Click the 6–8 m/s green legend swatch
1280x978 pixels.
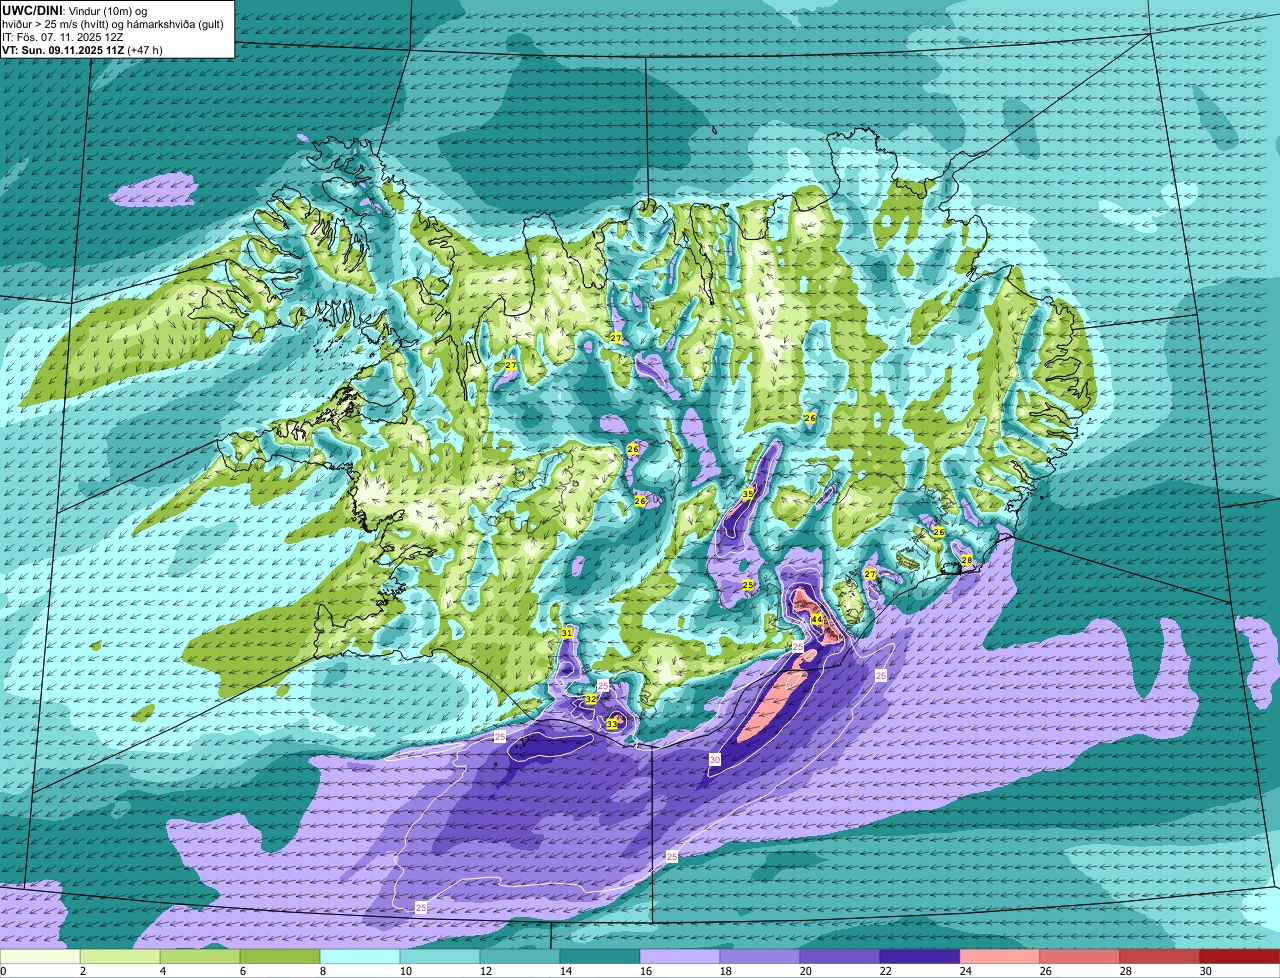(x=280, y=956)
